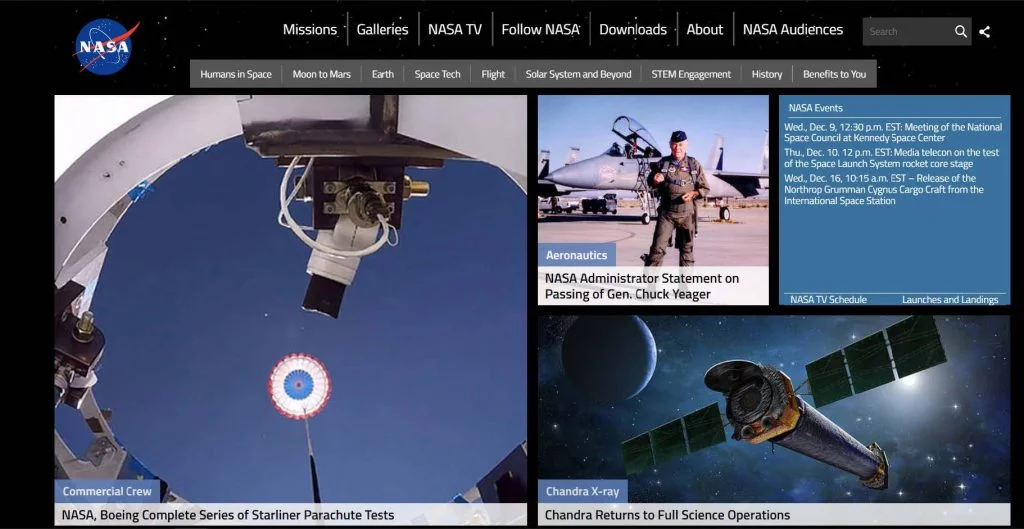
Task: Open the Missions menu
Action: click(x=309, y=29)
